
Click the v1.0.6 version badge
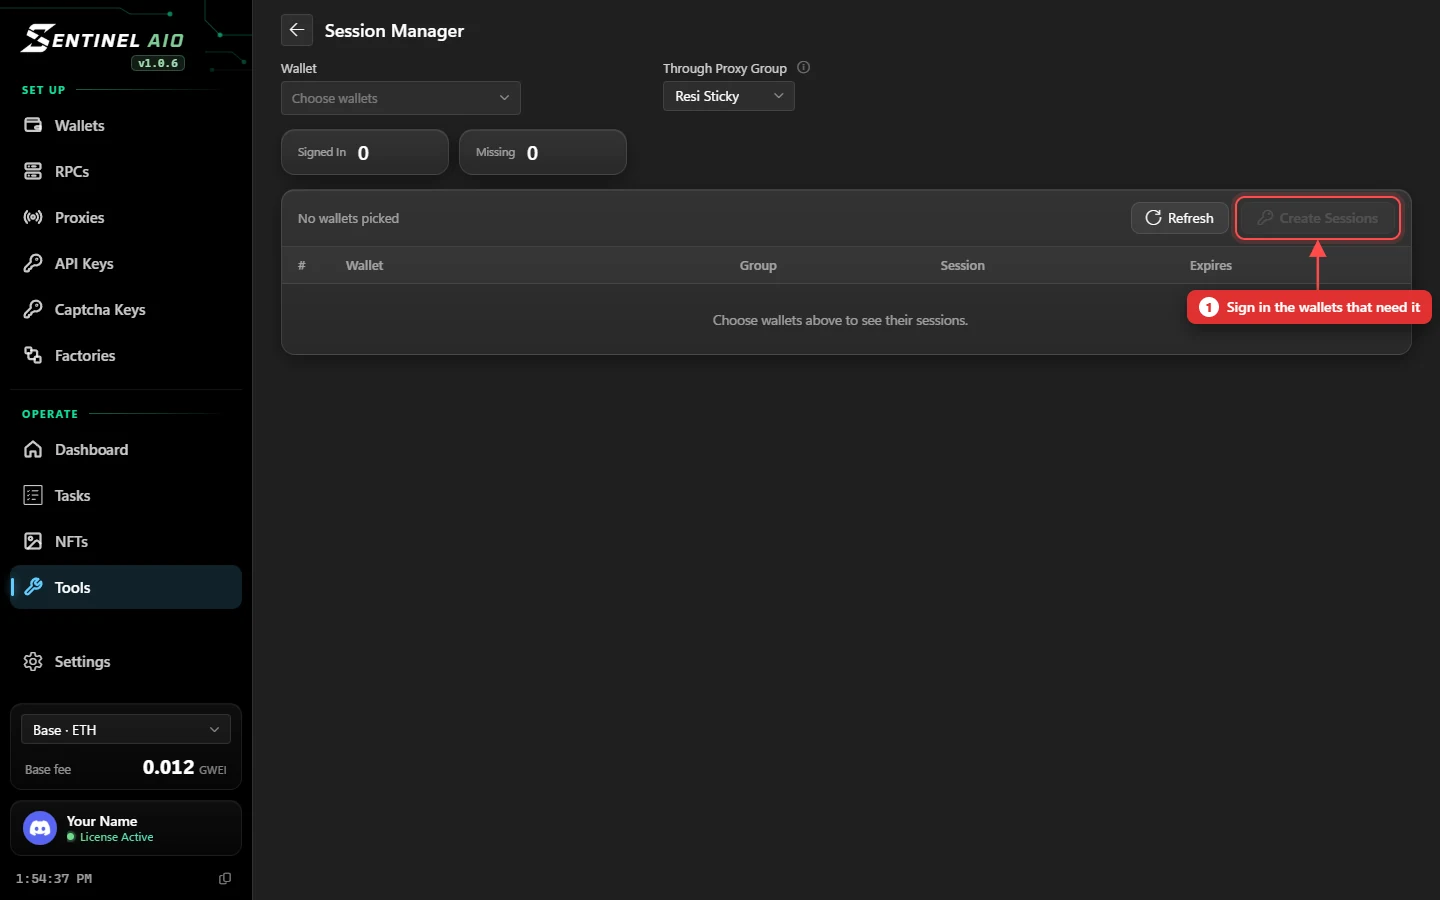[x=158, y=63]
